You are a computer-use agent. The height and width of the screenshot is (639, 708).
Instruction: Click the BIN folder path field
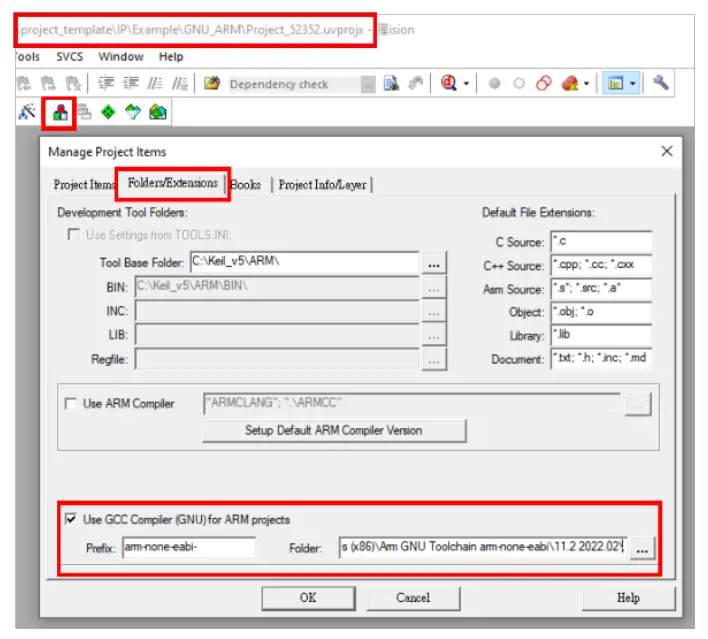(x=277, y=287)
